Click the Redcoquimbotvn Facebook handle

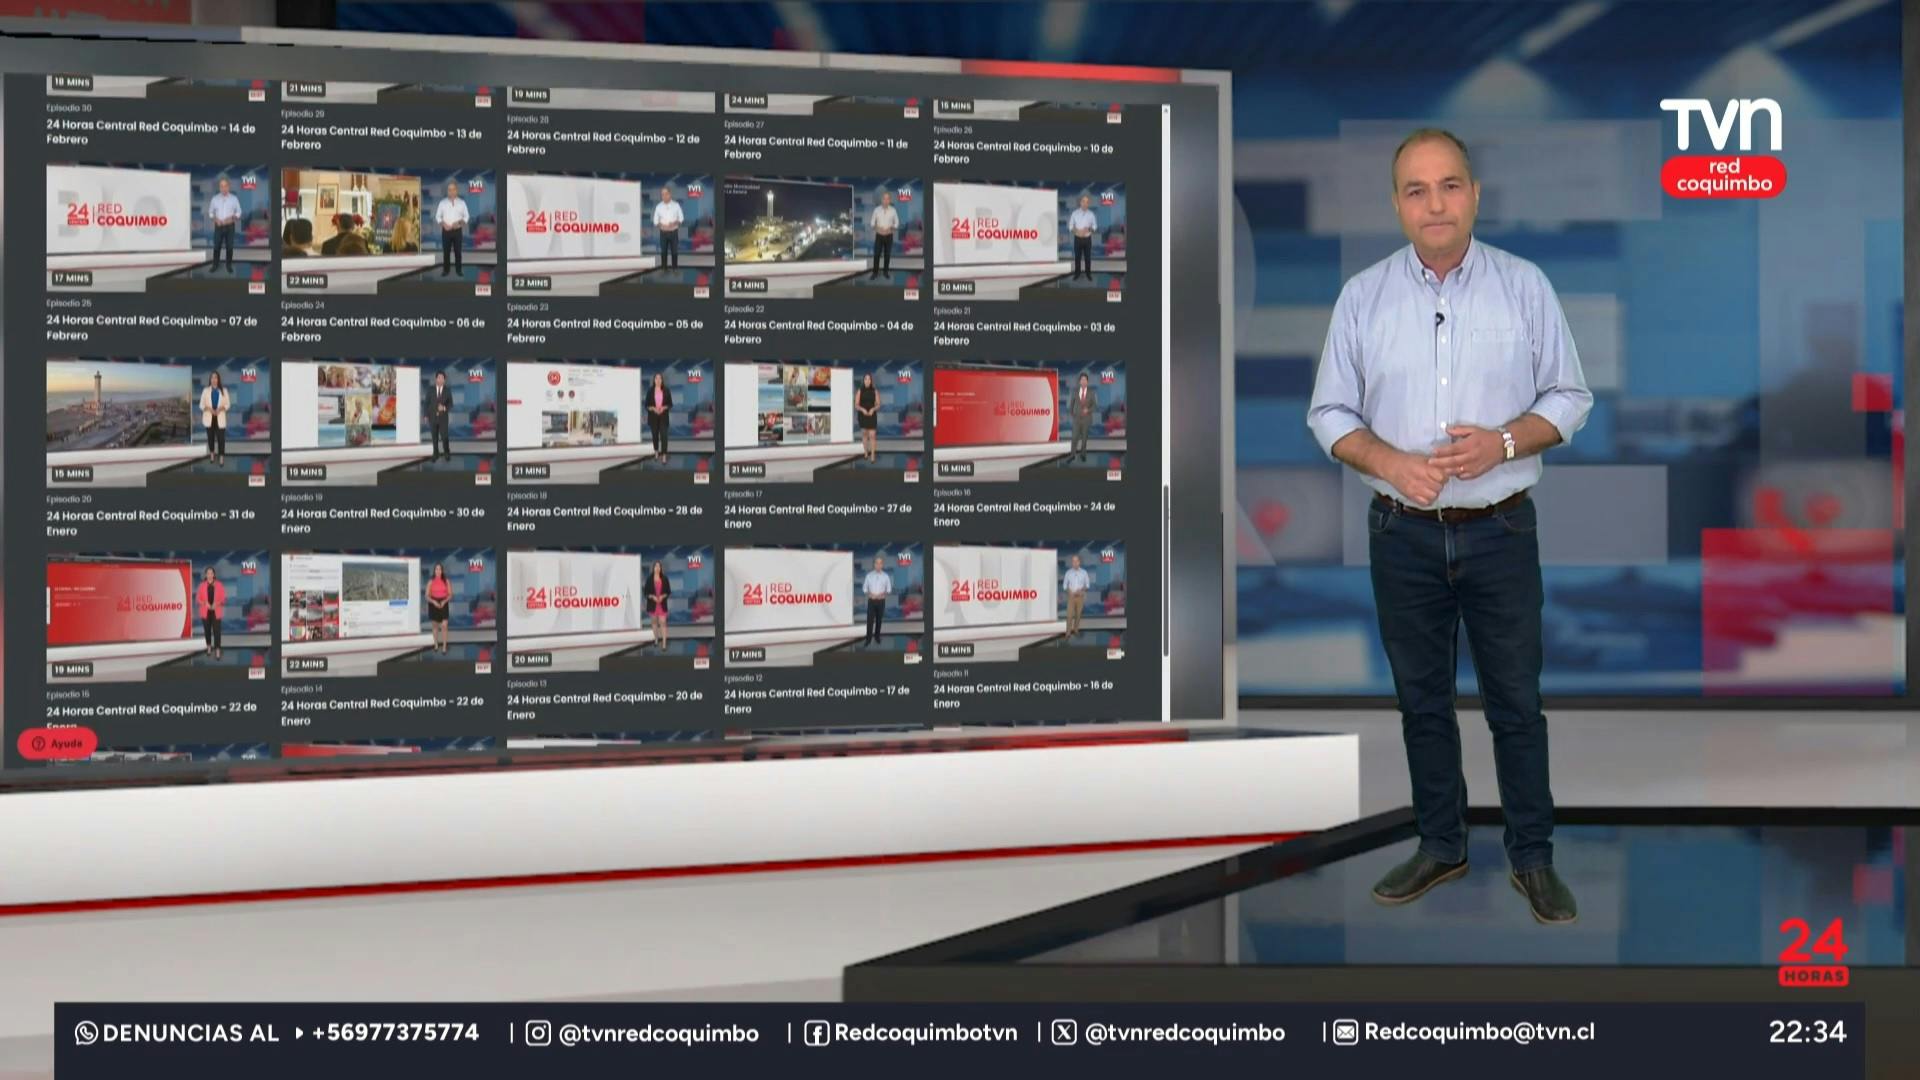[x=926, y=1033]
